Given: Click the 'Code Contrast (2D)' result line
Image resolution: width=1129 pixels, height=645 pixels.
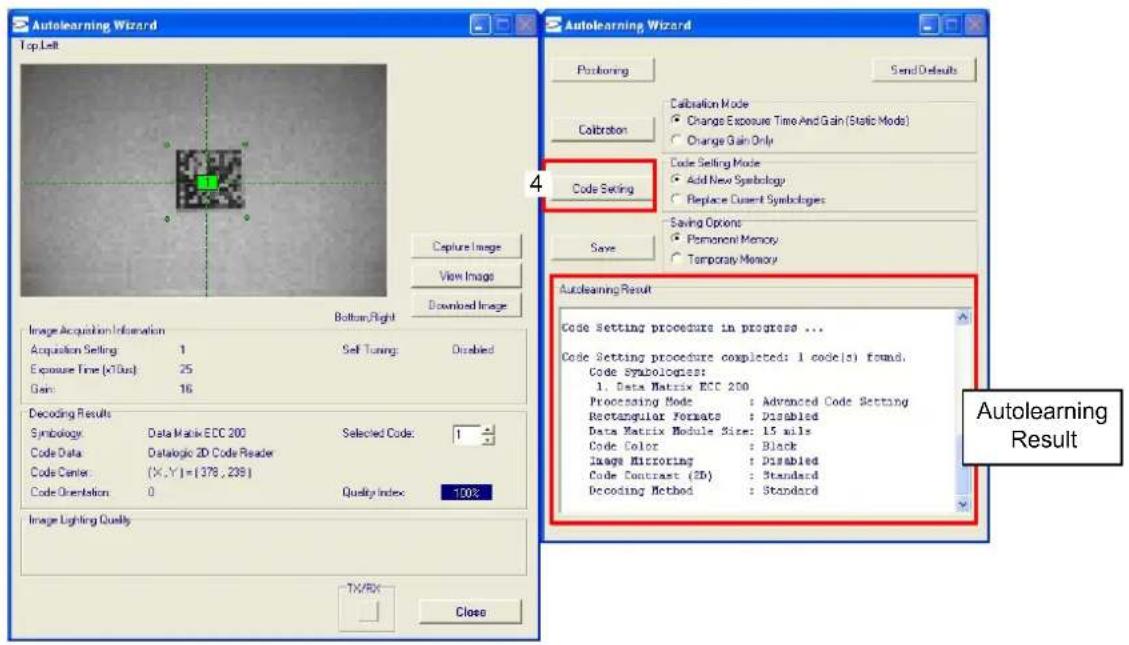Looking at the screenshot, I should pyautogui.click(x=703, y=476).
